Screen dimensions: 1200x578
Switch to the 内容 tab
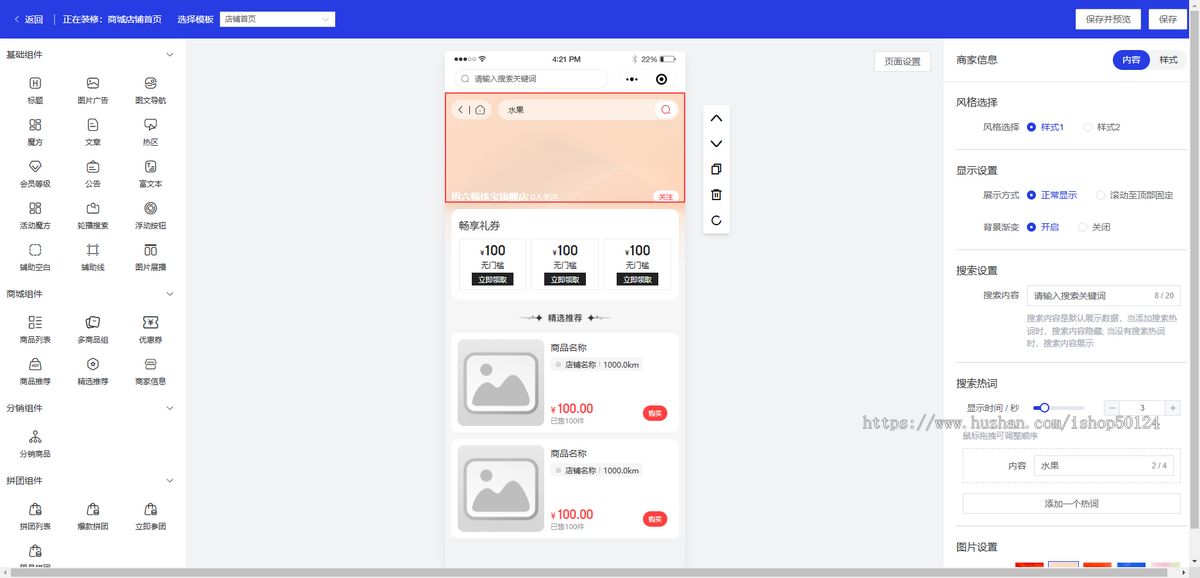(1131, 60)
